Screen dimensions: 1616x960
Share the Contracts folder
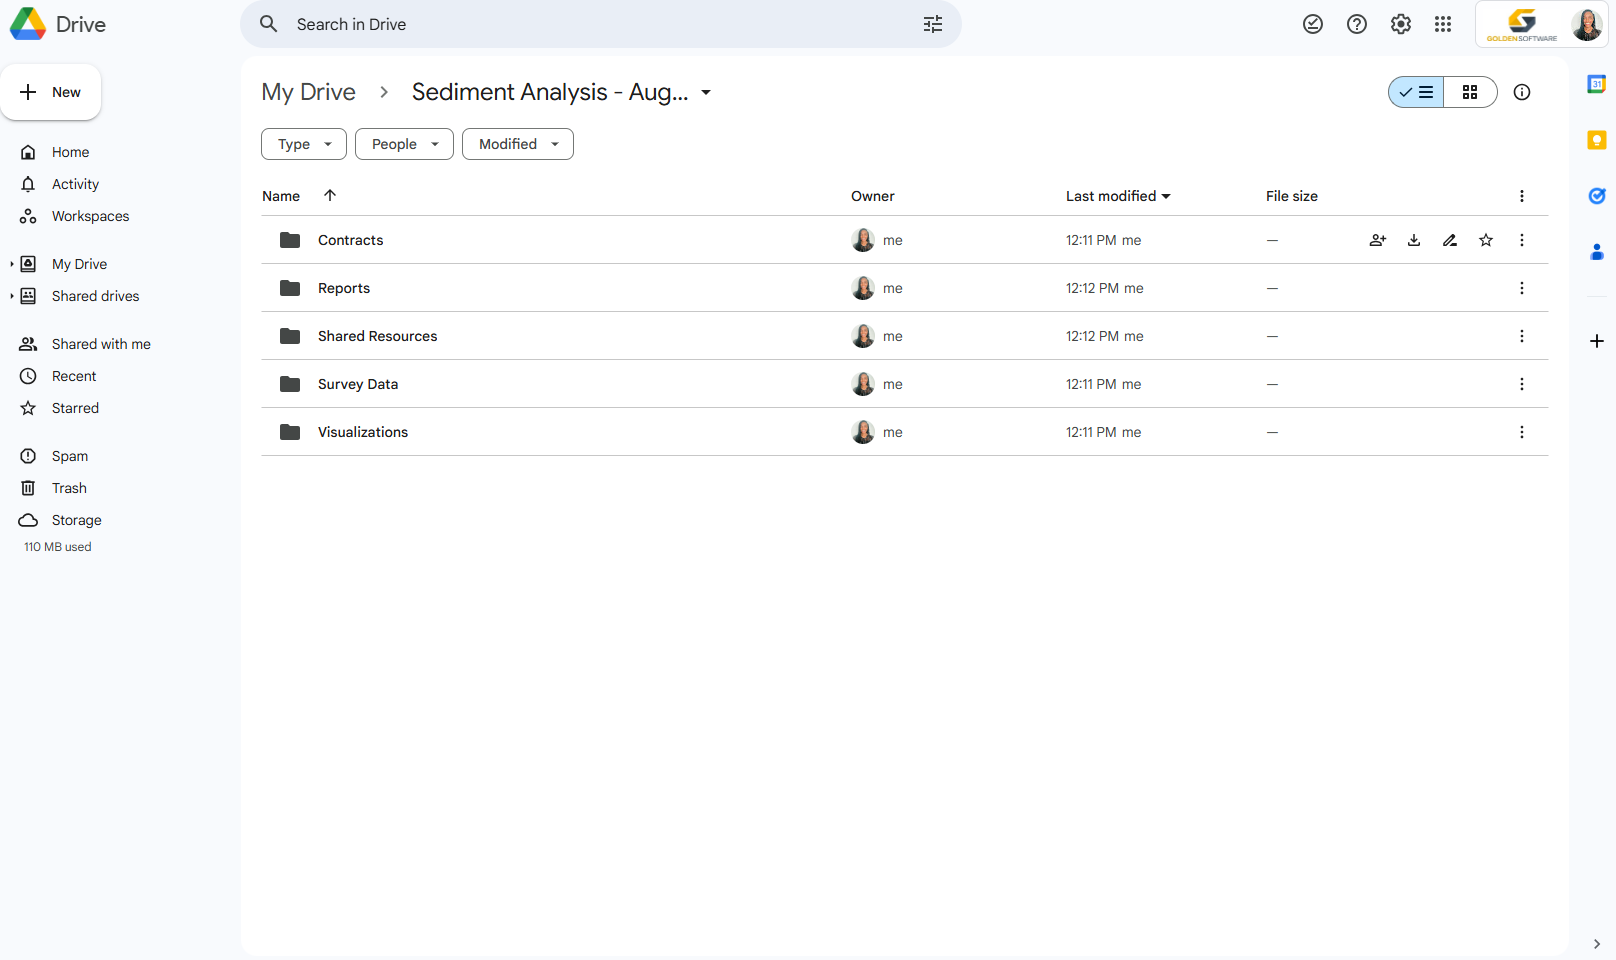pos(1377,240)
